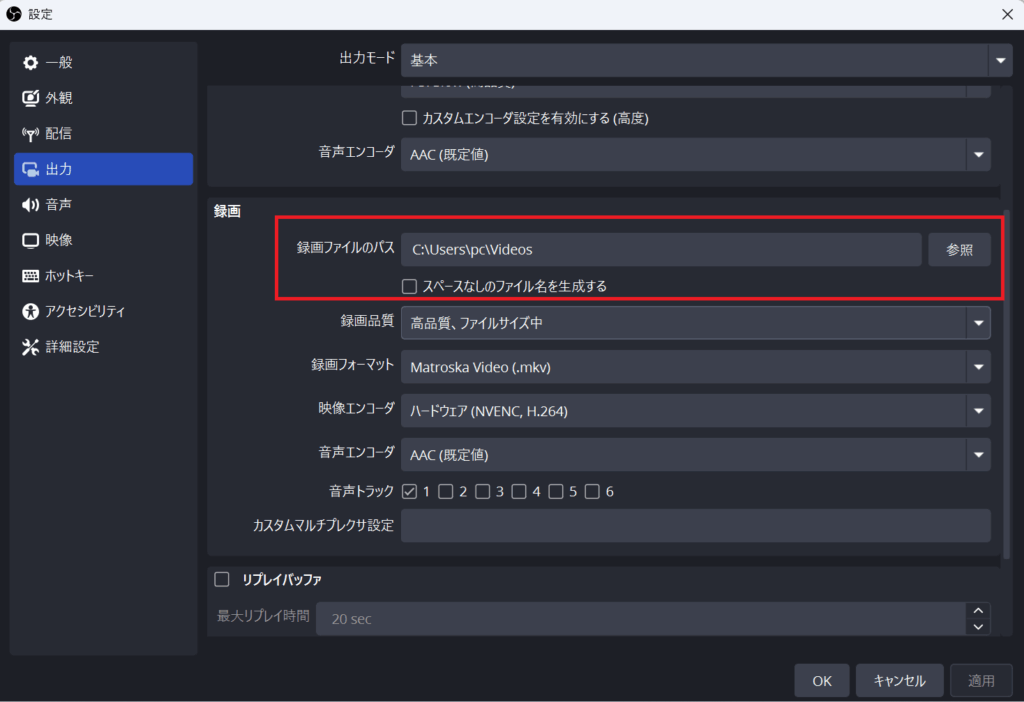Open 詳細設定 wrench tools icon

pyautogui.click(x=30, y=347)
